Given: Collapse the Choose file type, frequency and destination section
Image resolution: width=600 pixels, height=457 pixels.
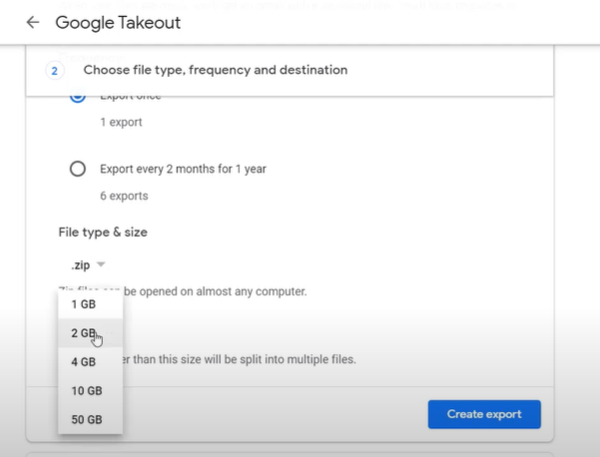Looking at the screenshot, I should 215,70.
